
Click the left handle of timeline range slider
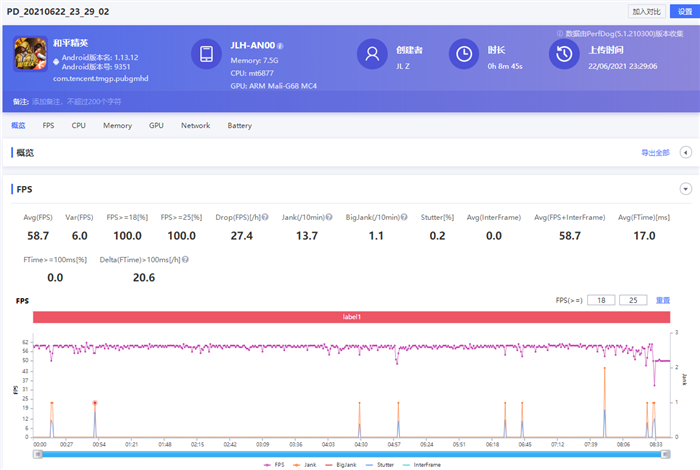(38, 454)
